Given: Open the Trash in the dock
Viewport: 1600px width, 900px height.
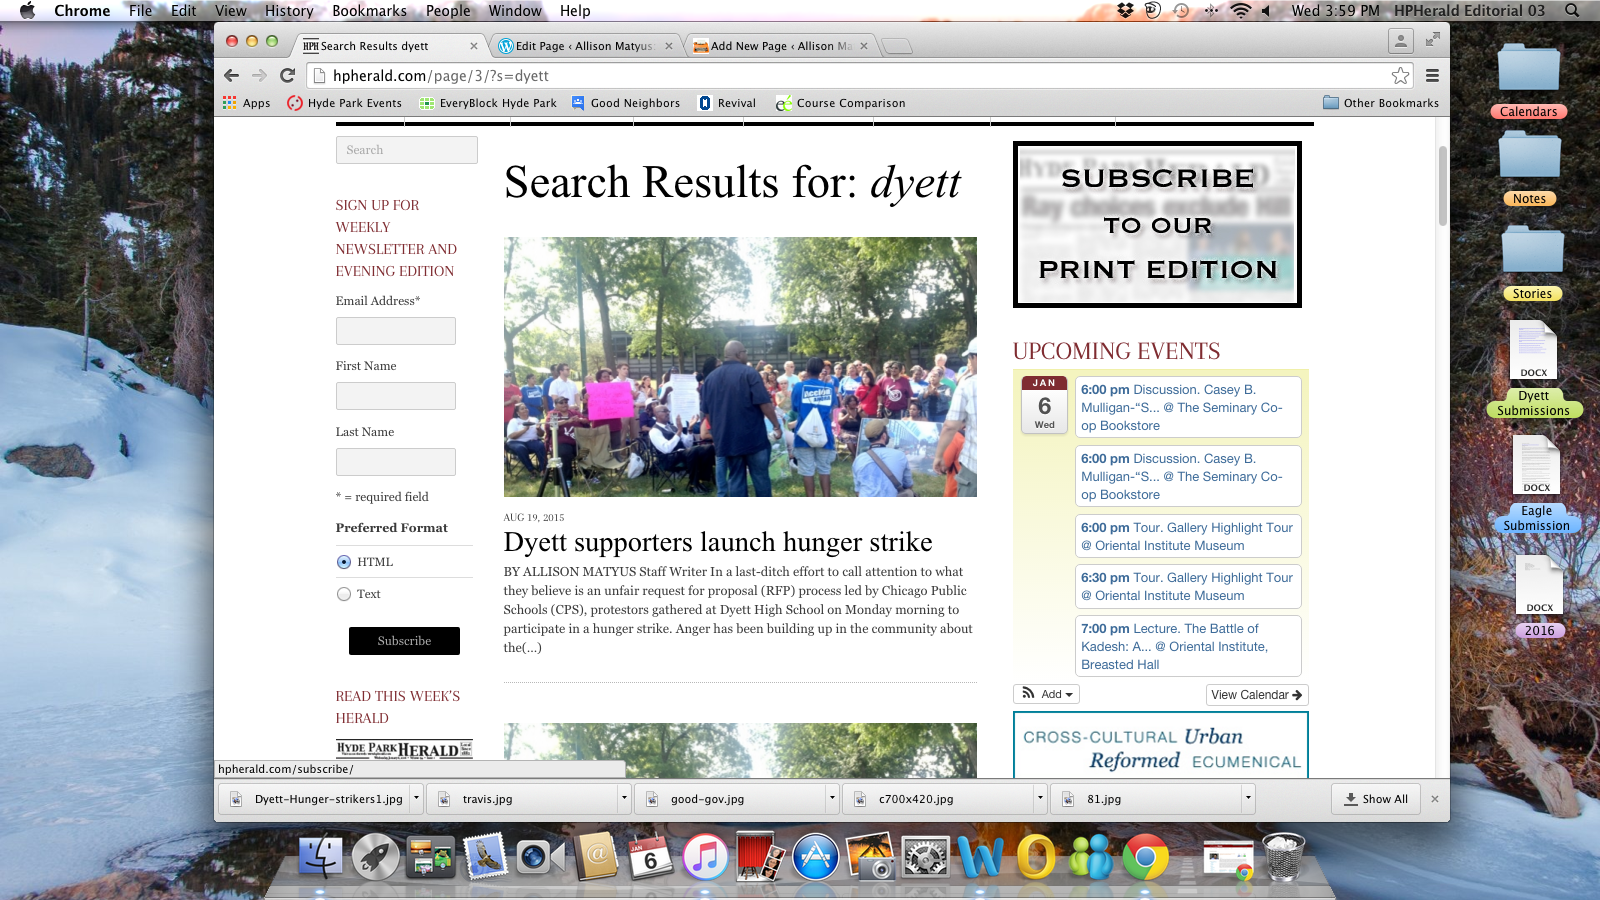Looking at the screenshot, I should (1283, 858).
